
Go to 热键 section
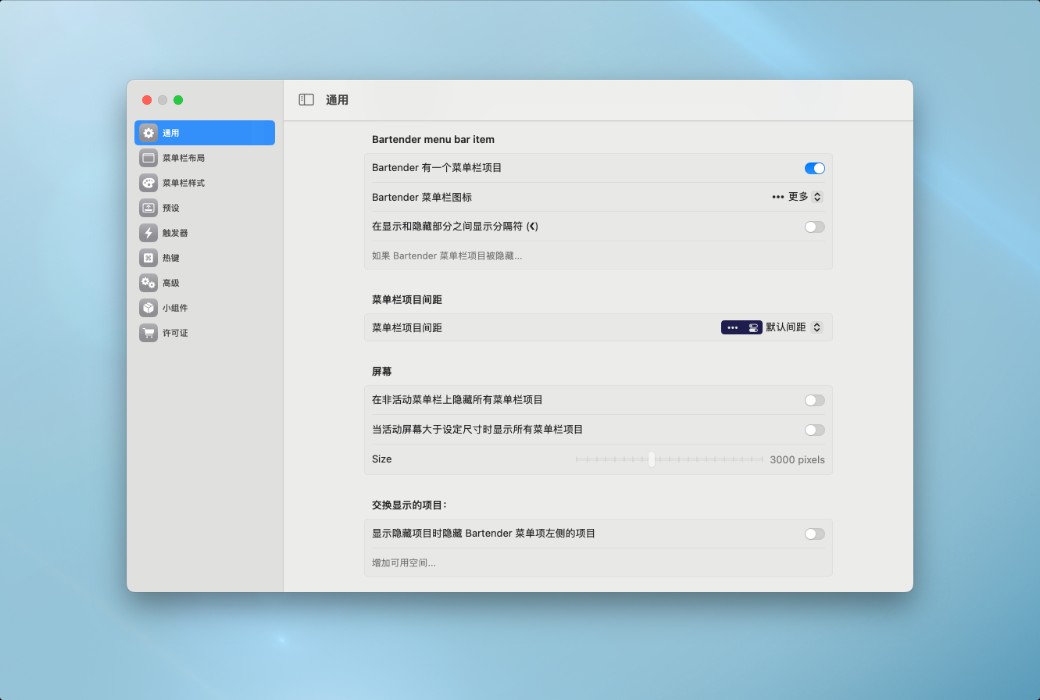[x=204, y=257]
